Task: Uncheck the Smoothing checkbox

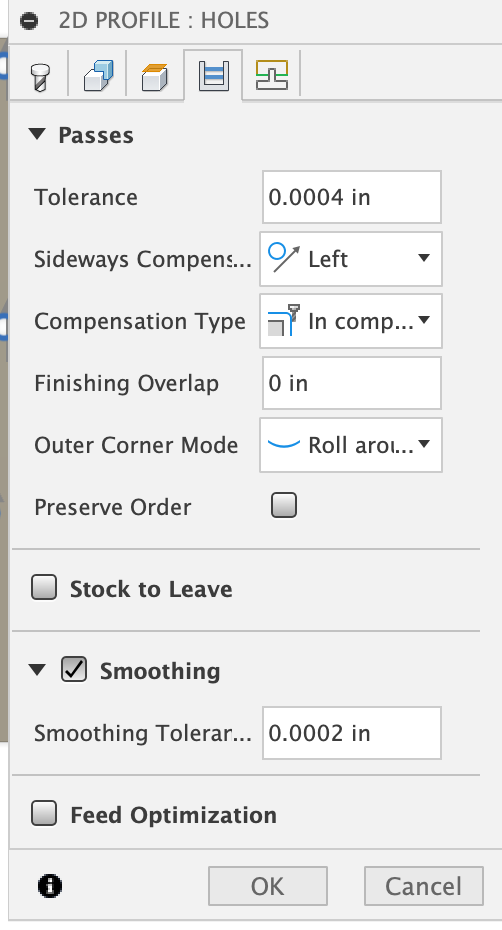Action: pos(74,670)
